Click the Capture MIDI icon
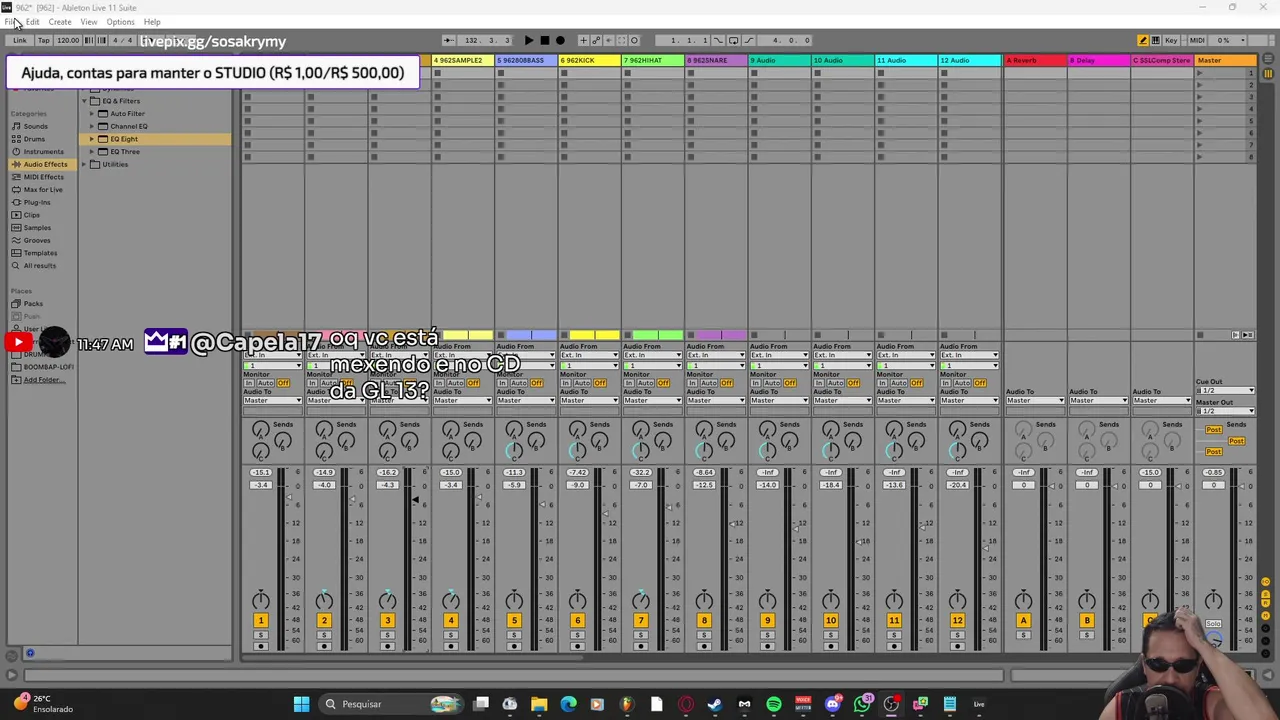This screenshot has width=1280, height=720. pos(621,40)
